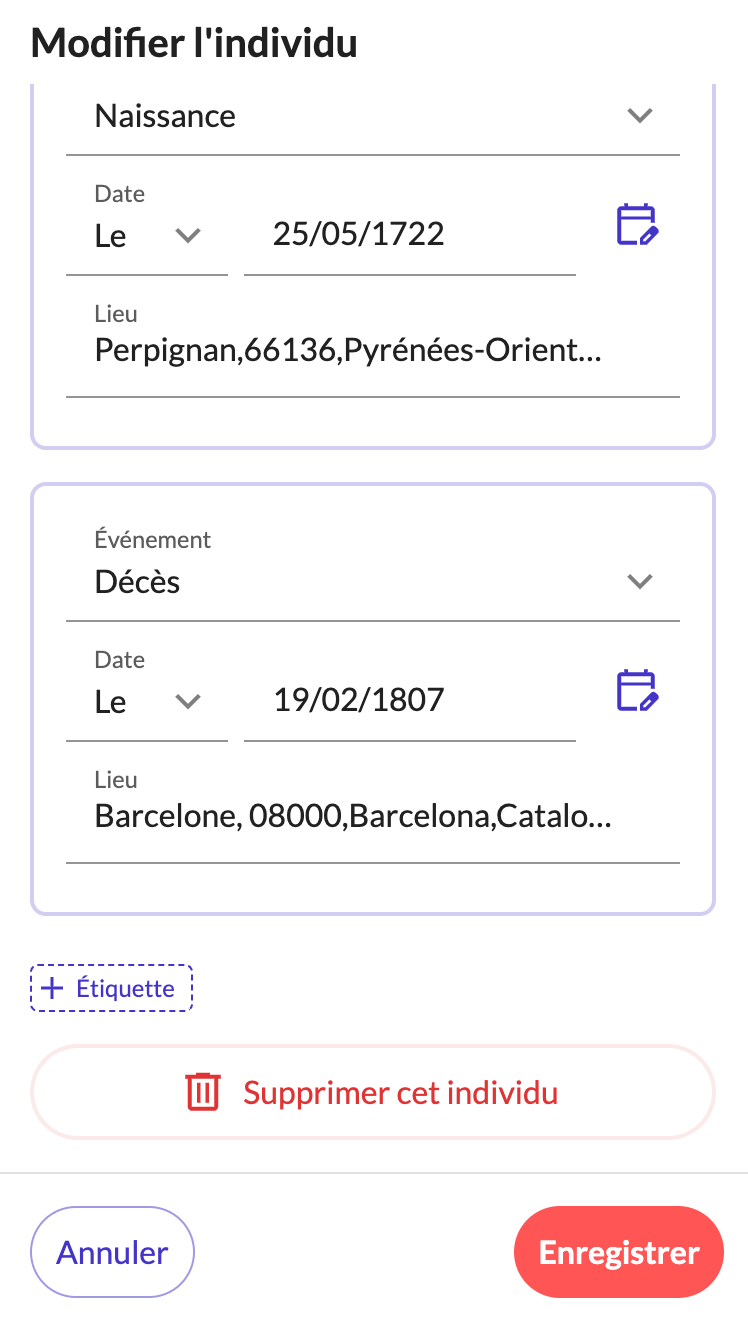
Task: Click the Lieu label above Perpignan
Action: pos(115,314)
